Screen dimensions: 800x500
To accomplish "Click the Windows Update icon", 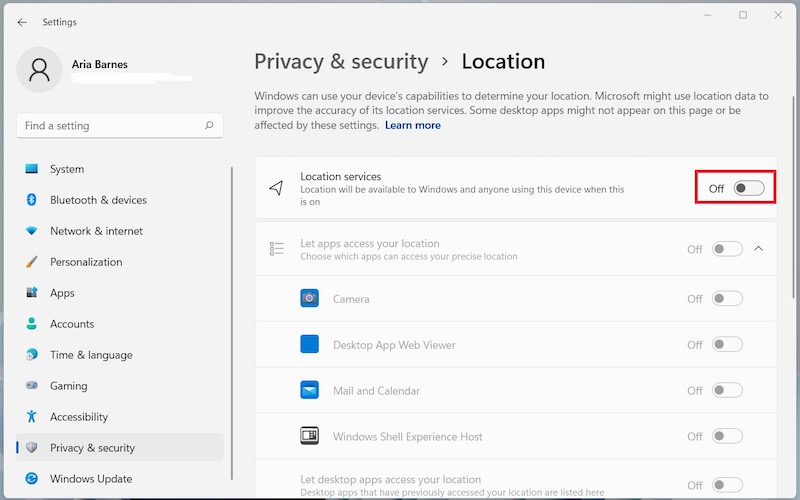I will point(32,479).
